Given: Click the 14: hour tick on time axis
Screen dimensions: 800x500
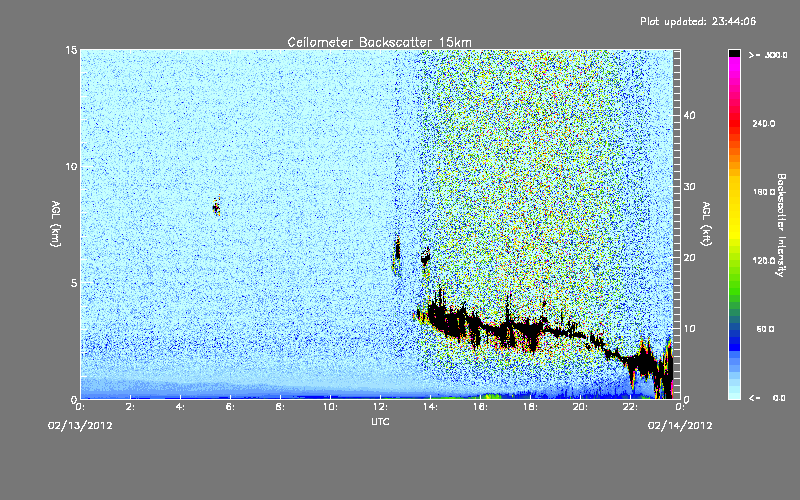Looking at the screenshot, I should click(430, 407).
